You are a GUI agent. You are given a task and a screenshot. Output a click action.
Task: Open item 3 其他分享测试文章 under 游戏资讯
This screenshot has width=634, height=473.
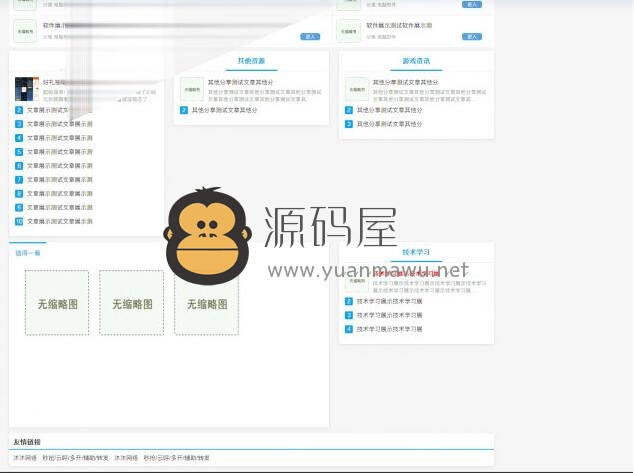pos(389,124)
